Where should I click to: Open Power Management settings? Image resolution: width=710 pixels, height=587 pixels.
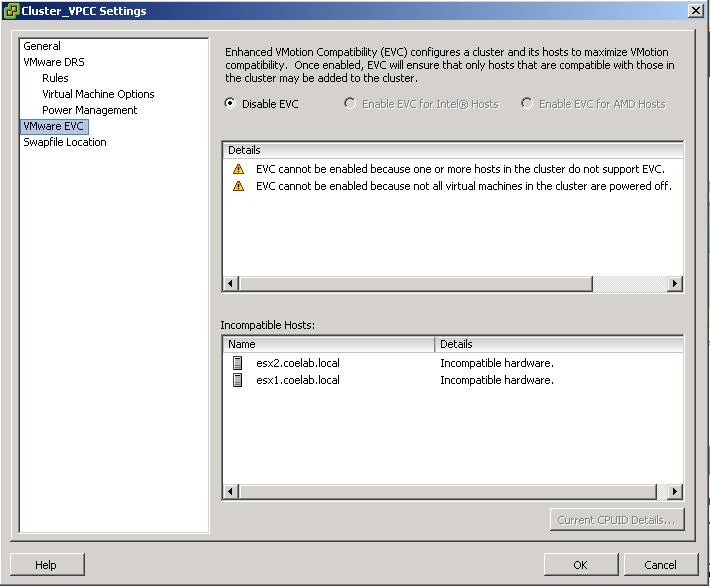(x=89, y=110)
